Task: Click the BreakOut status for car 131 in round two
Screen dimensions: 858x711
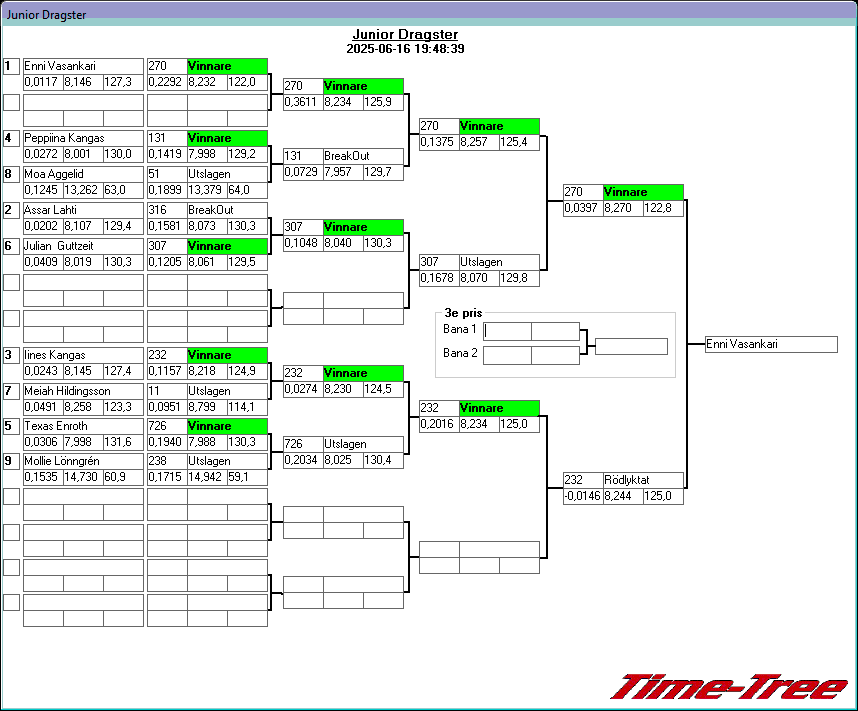Action: [363, 157]
